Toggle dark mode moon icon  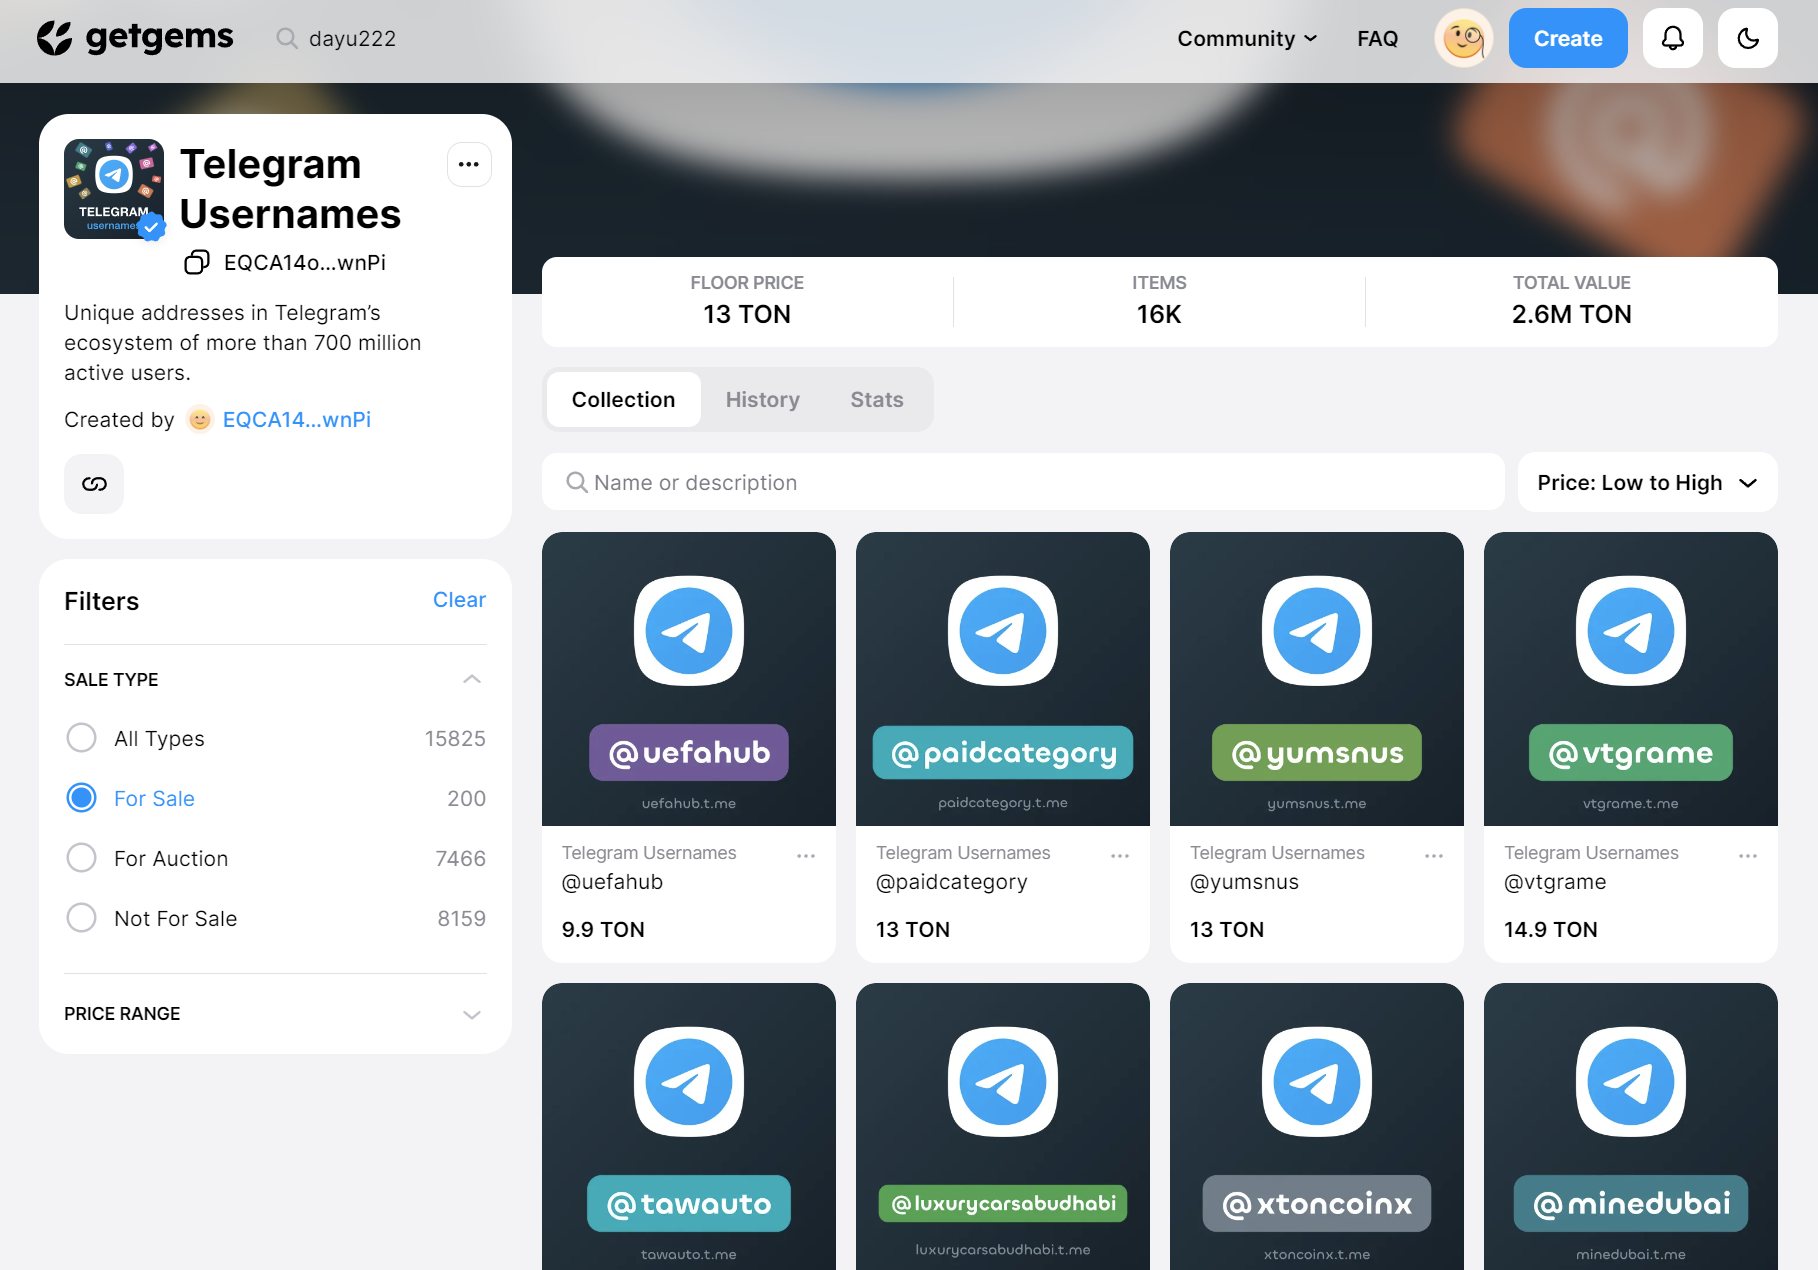[1748, 38]
